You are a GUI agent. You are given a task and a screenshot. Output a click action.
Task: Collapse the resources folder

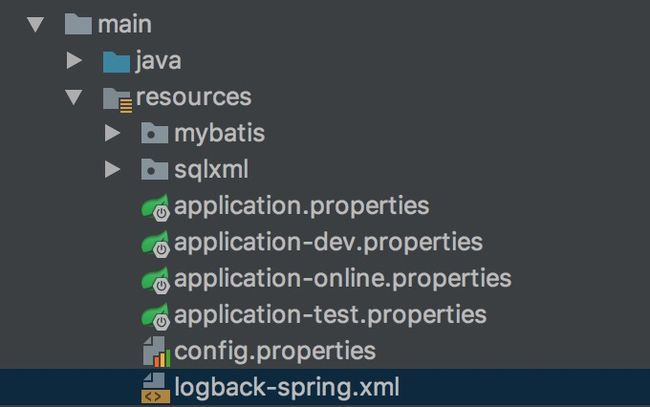(74, 97)
